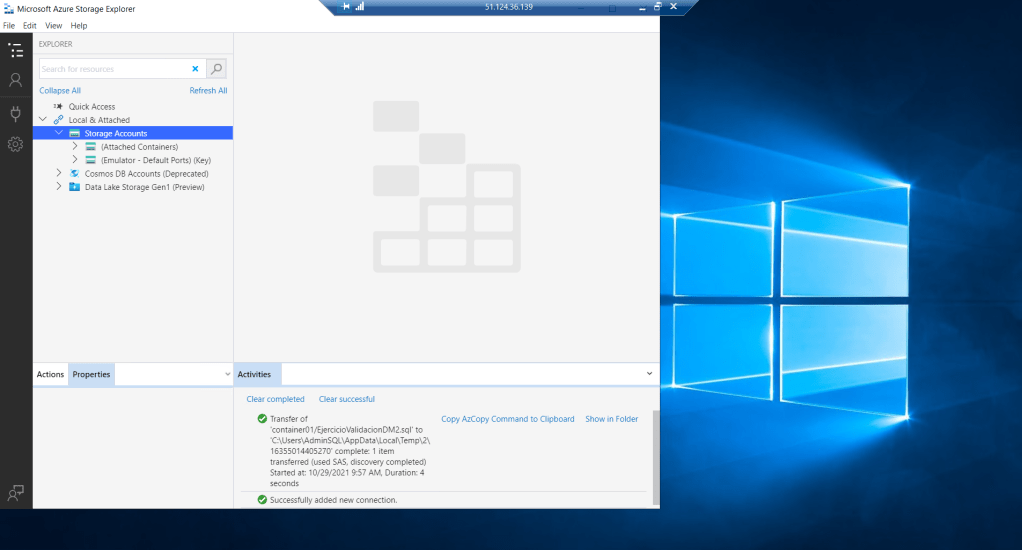Open the Account Management sidebar icon
Viewport: 1022px width, 550px height.
tap(15, 80)
